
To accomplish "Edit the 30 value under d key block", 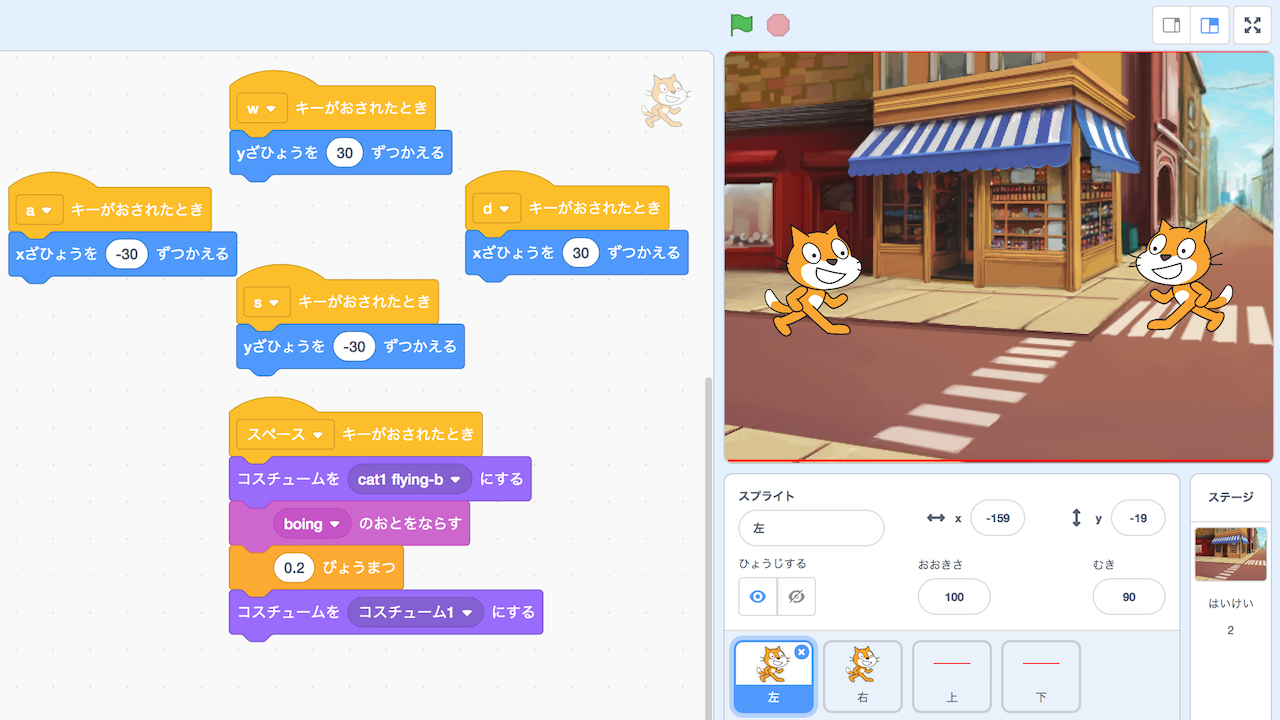I will 581,253.
